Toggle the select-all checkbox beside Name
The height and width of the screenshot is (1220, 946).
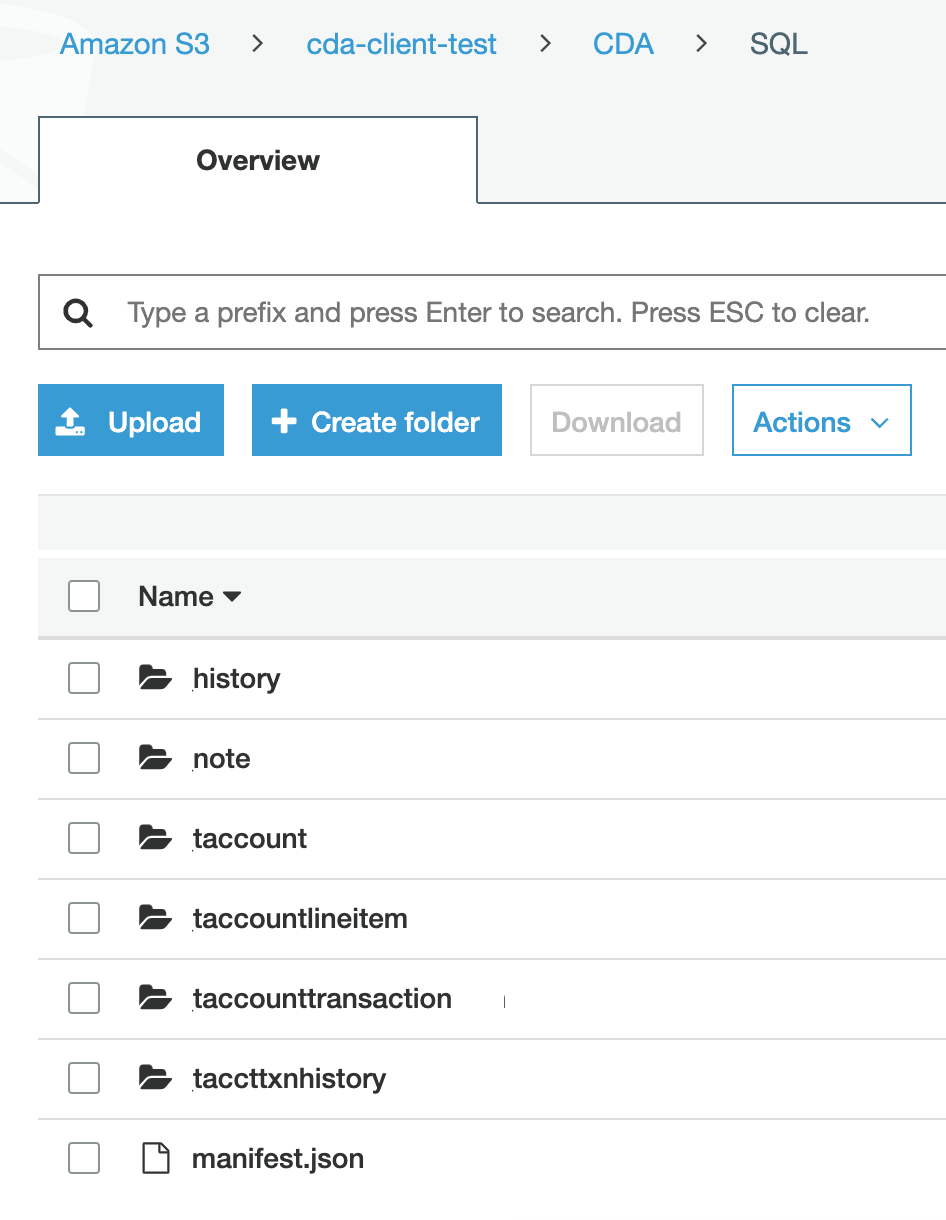pos(84,597)
